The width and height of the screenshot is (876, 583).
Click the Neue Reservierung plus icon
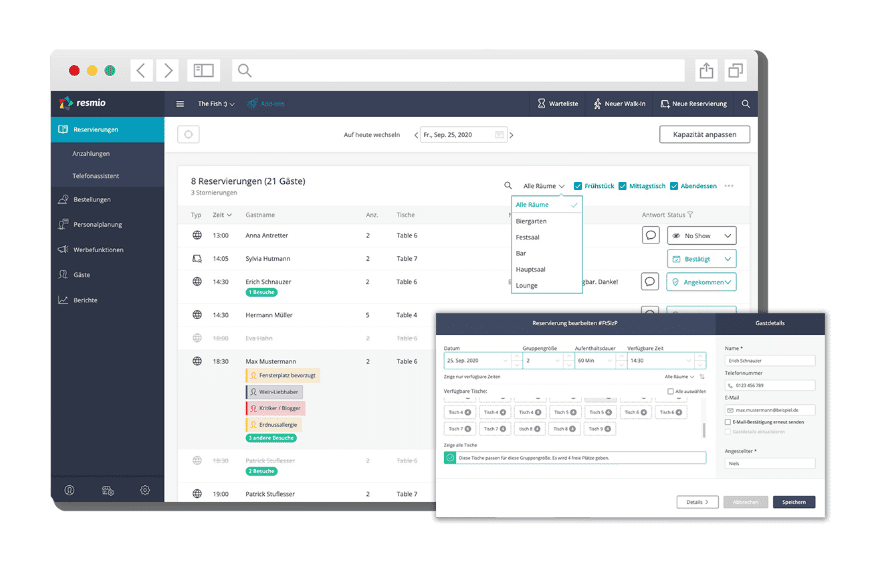665,104
